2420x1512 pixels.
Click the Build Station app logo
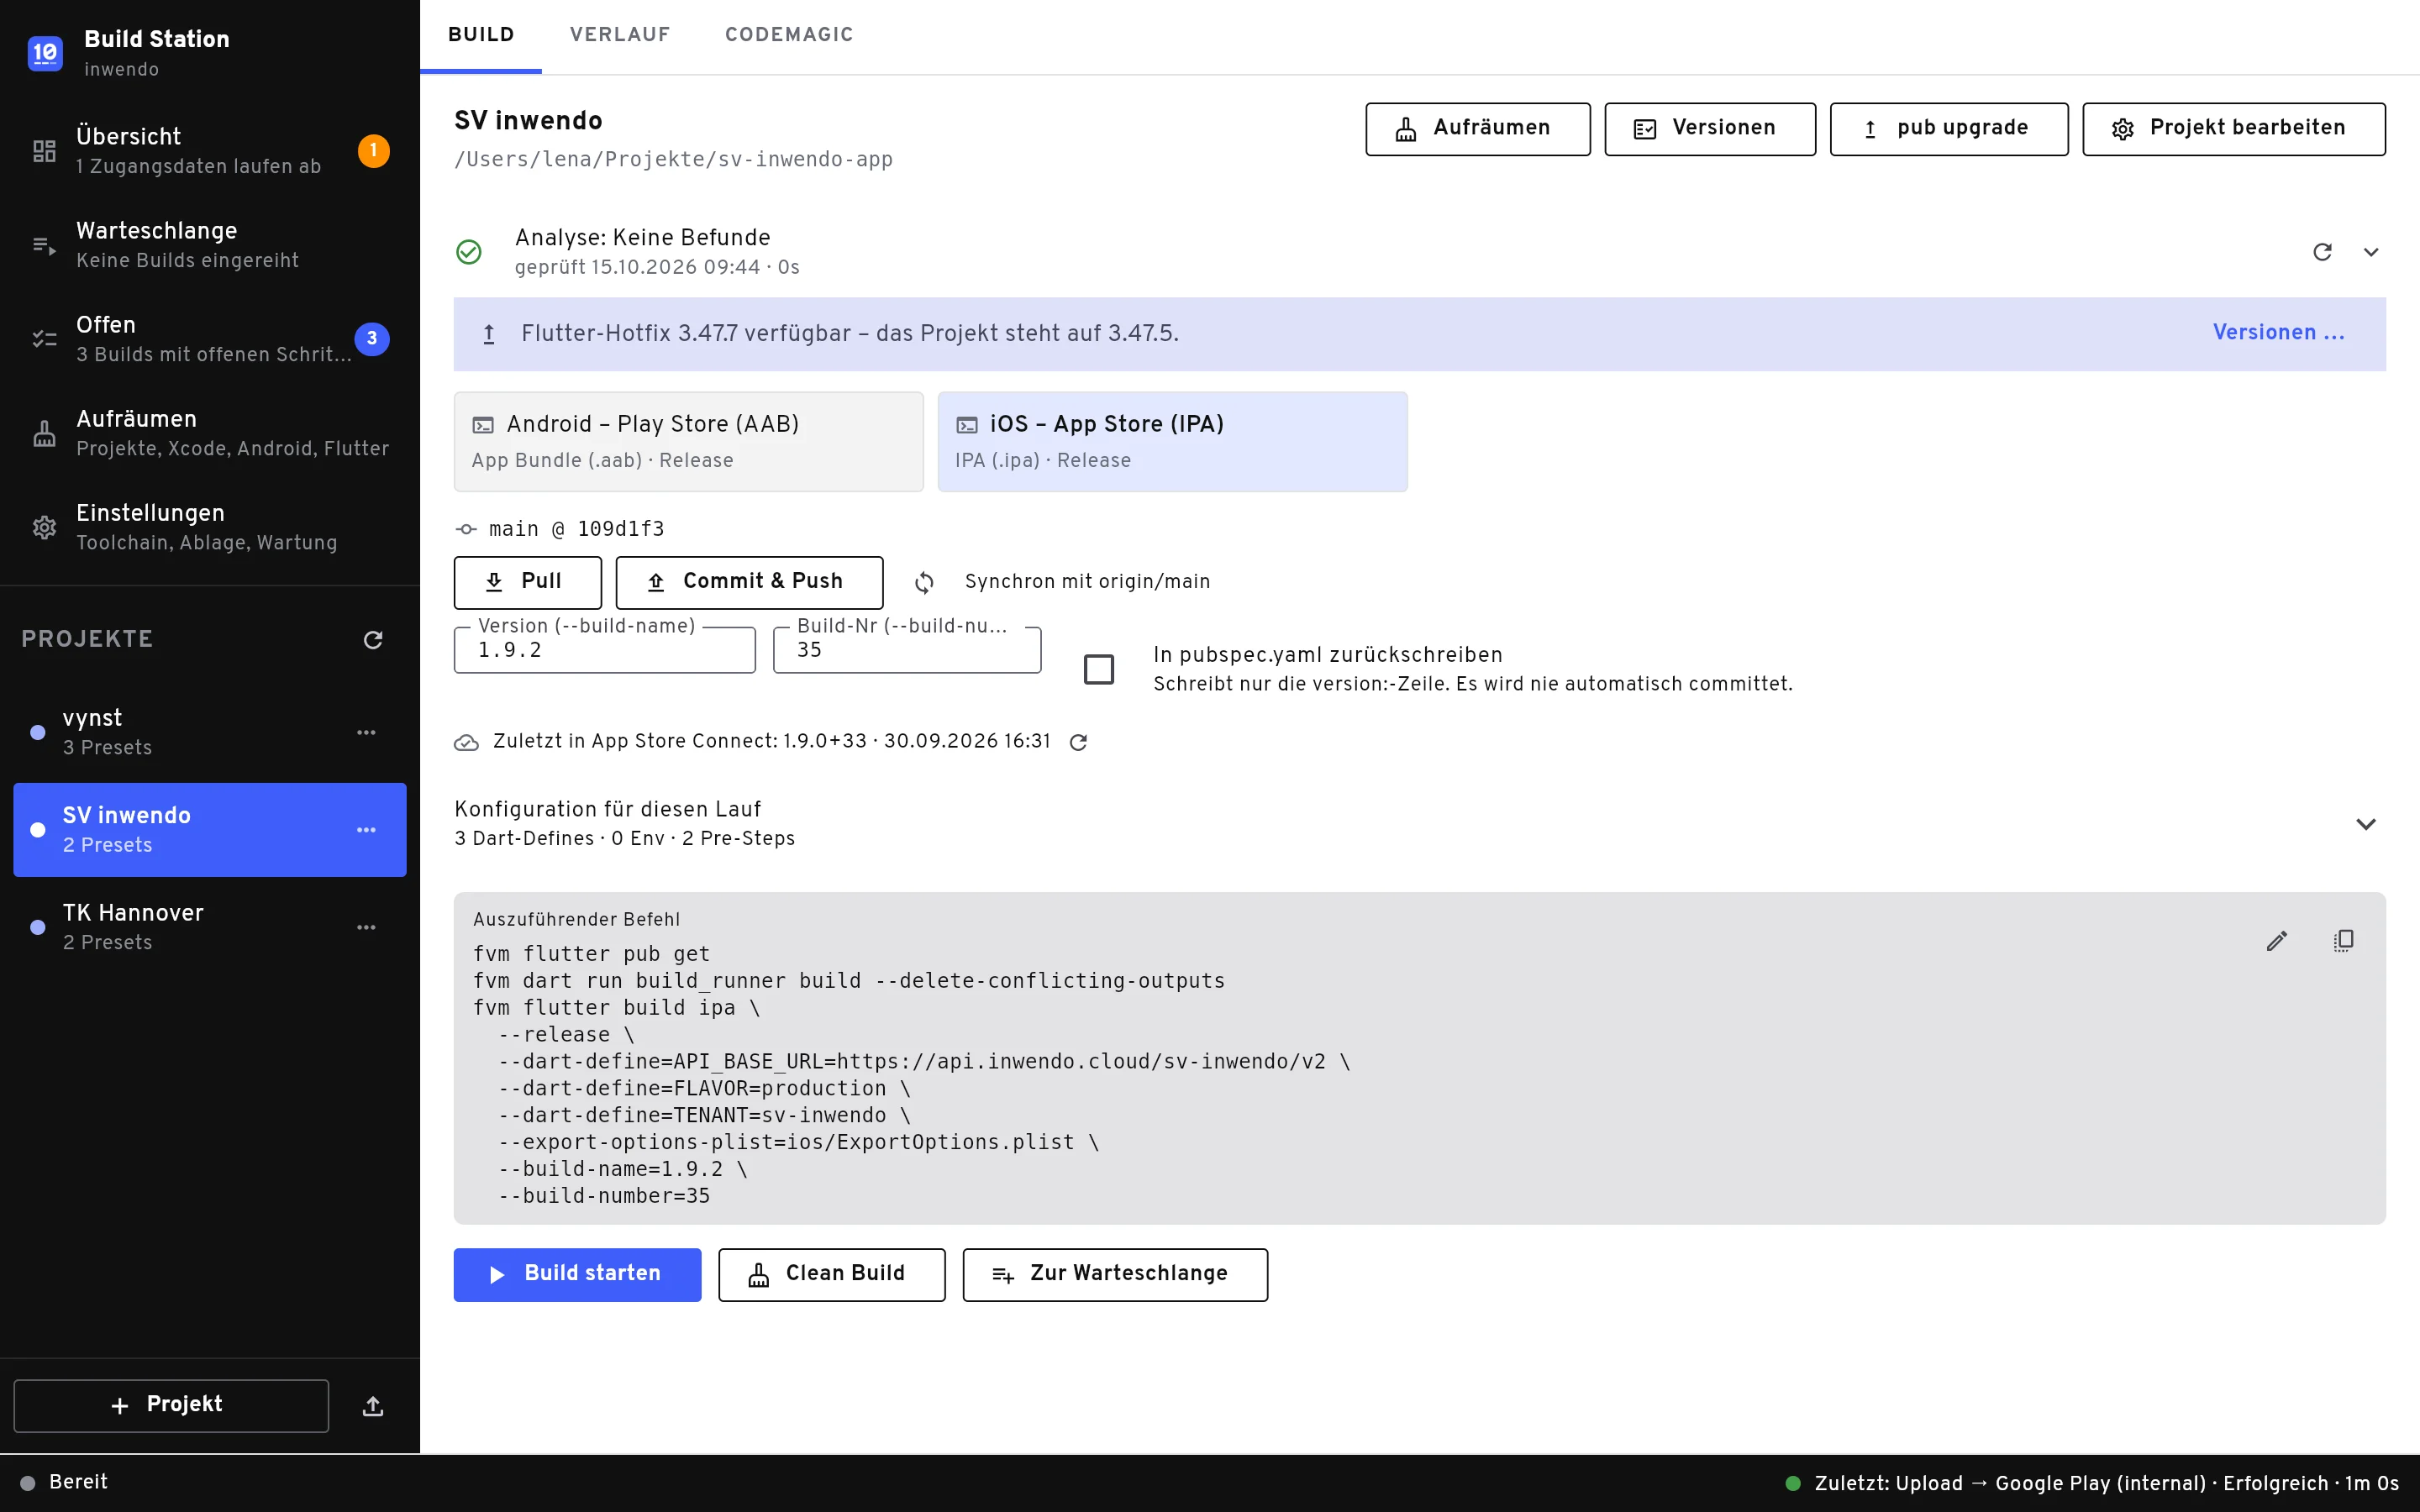click(x=45, y=53)
